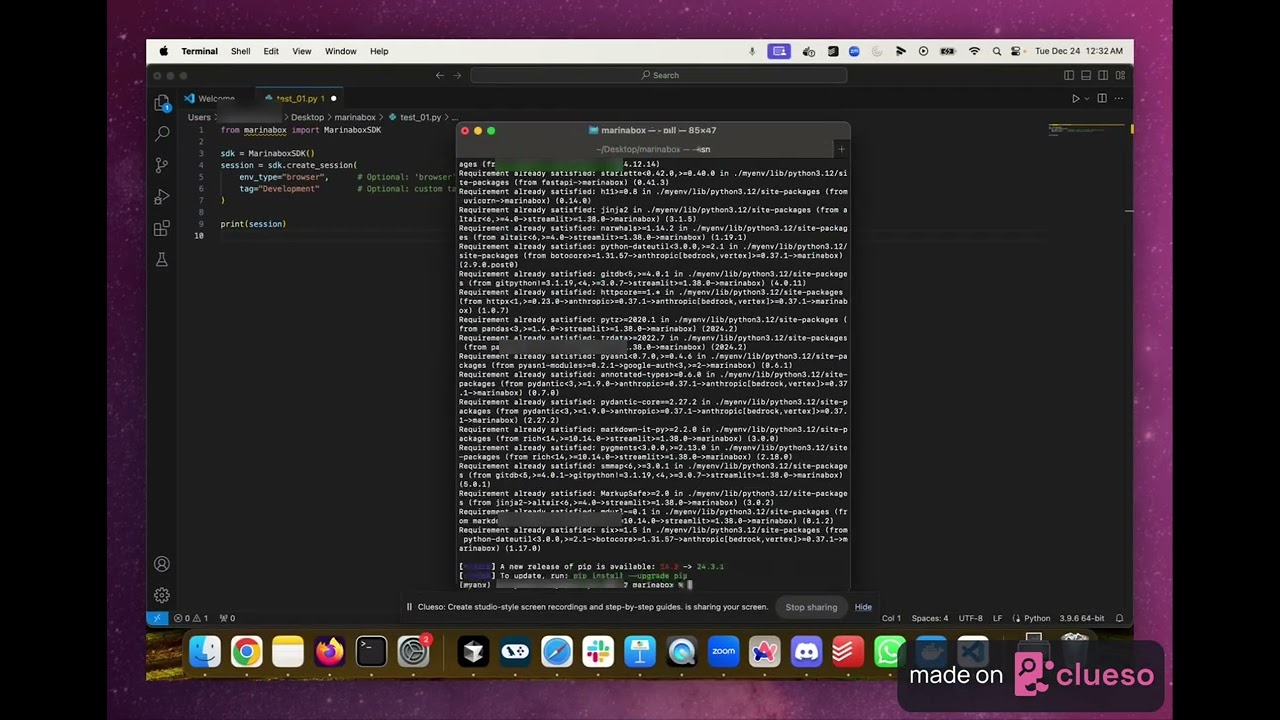The image size is (1280, 720).
Task: Toggle the secondary side bar layout
Action: coord(1103,75)
